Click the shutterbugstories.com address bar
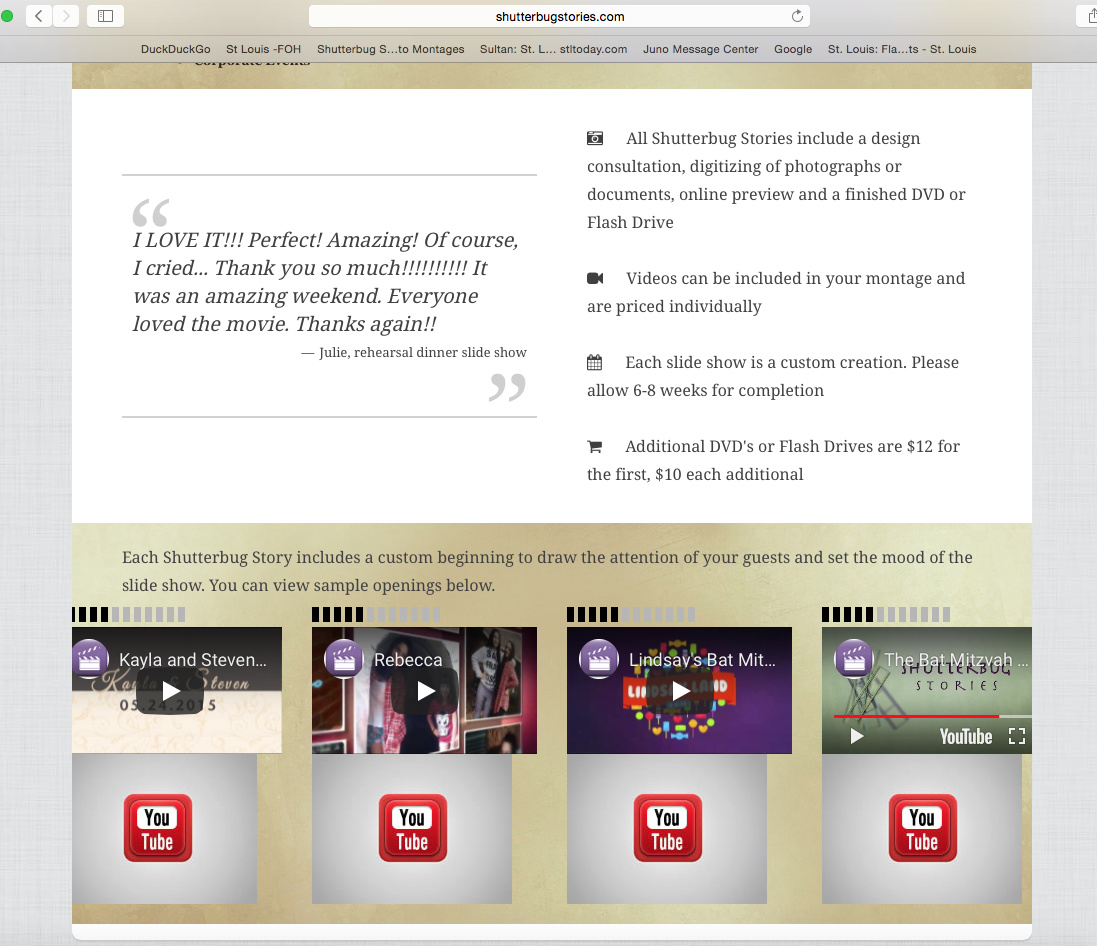This screenshot has height=946, width=1097. tap(560, 16)
